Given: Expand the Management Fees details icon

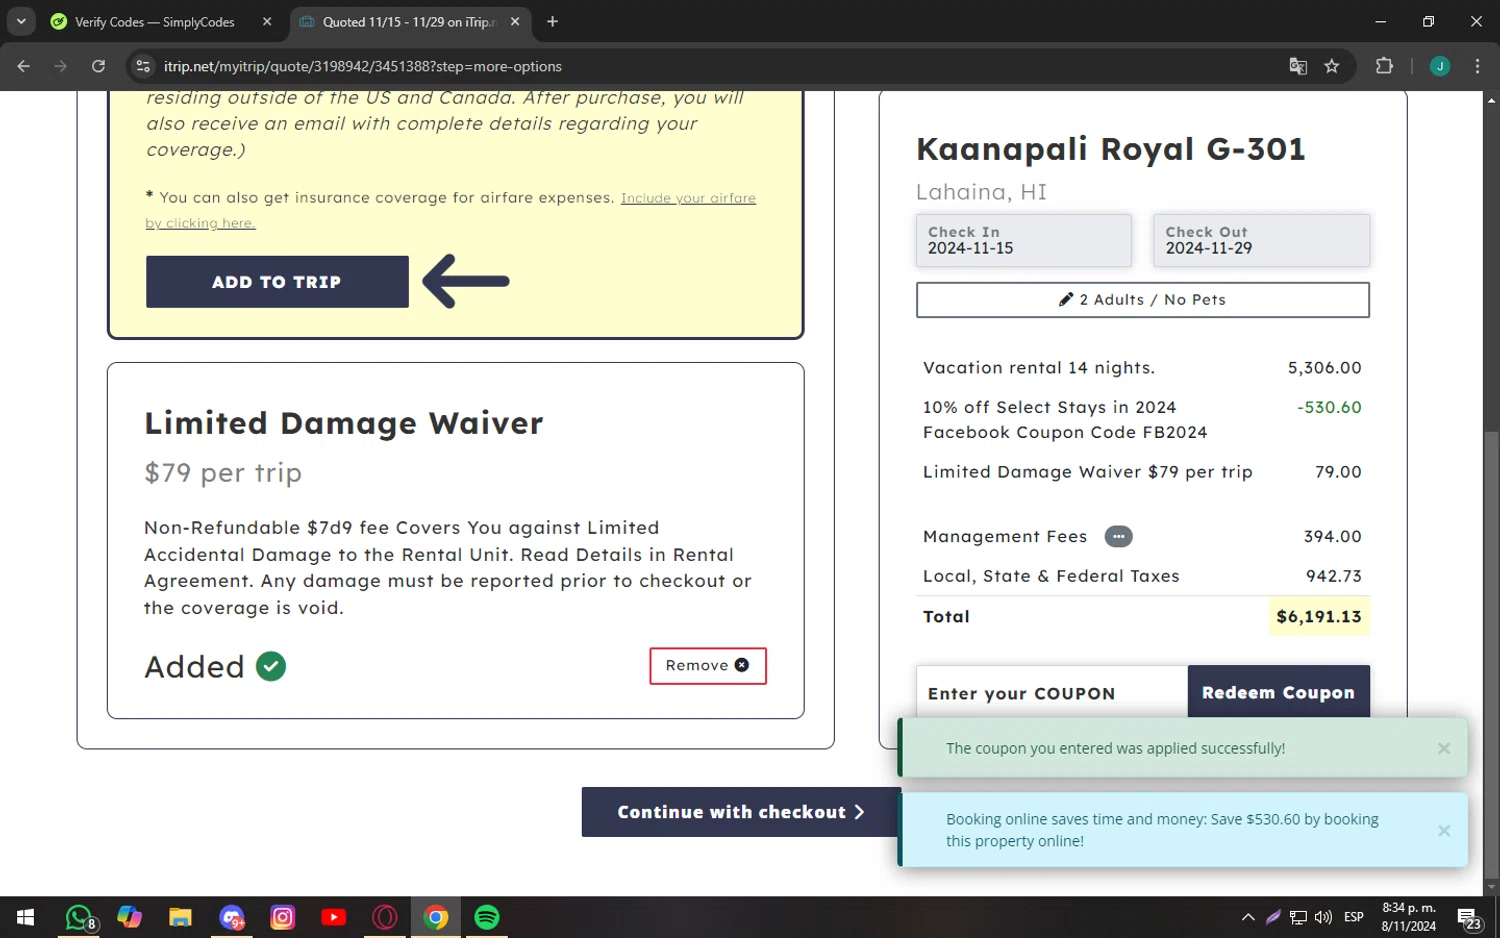Looking at the screenshot, I should [1118, 537].
